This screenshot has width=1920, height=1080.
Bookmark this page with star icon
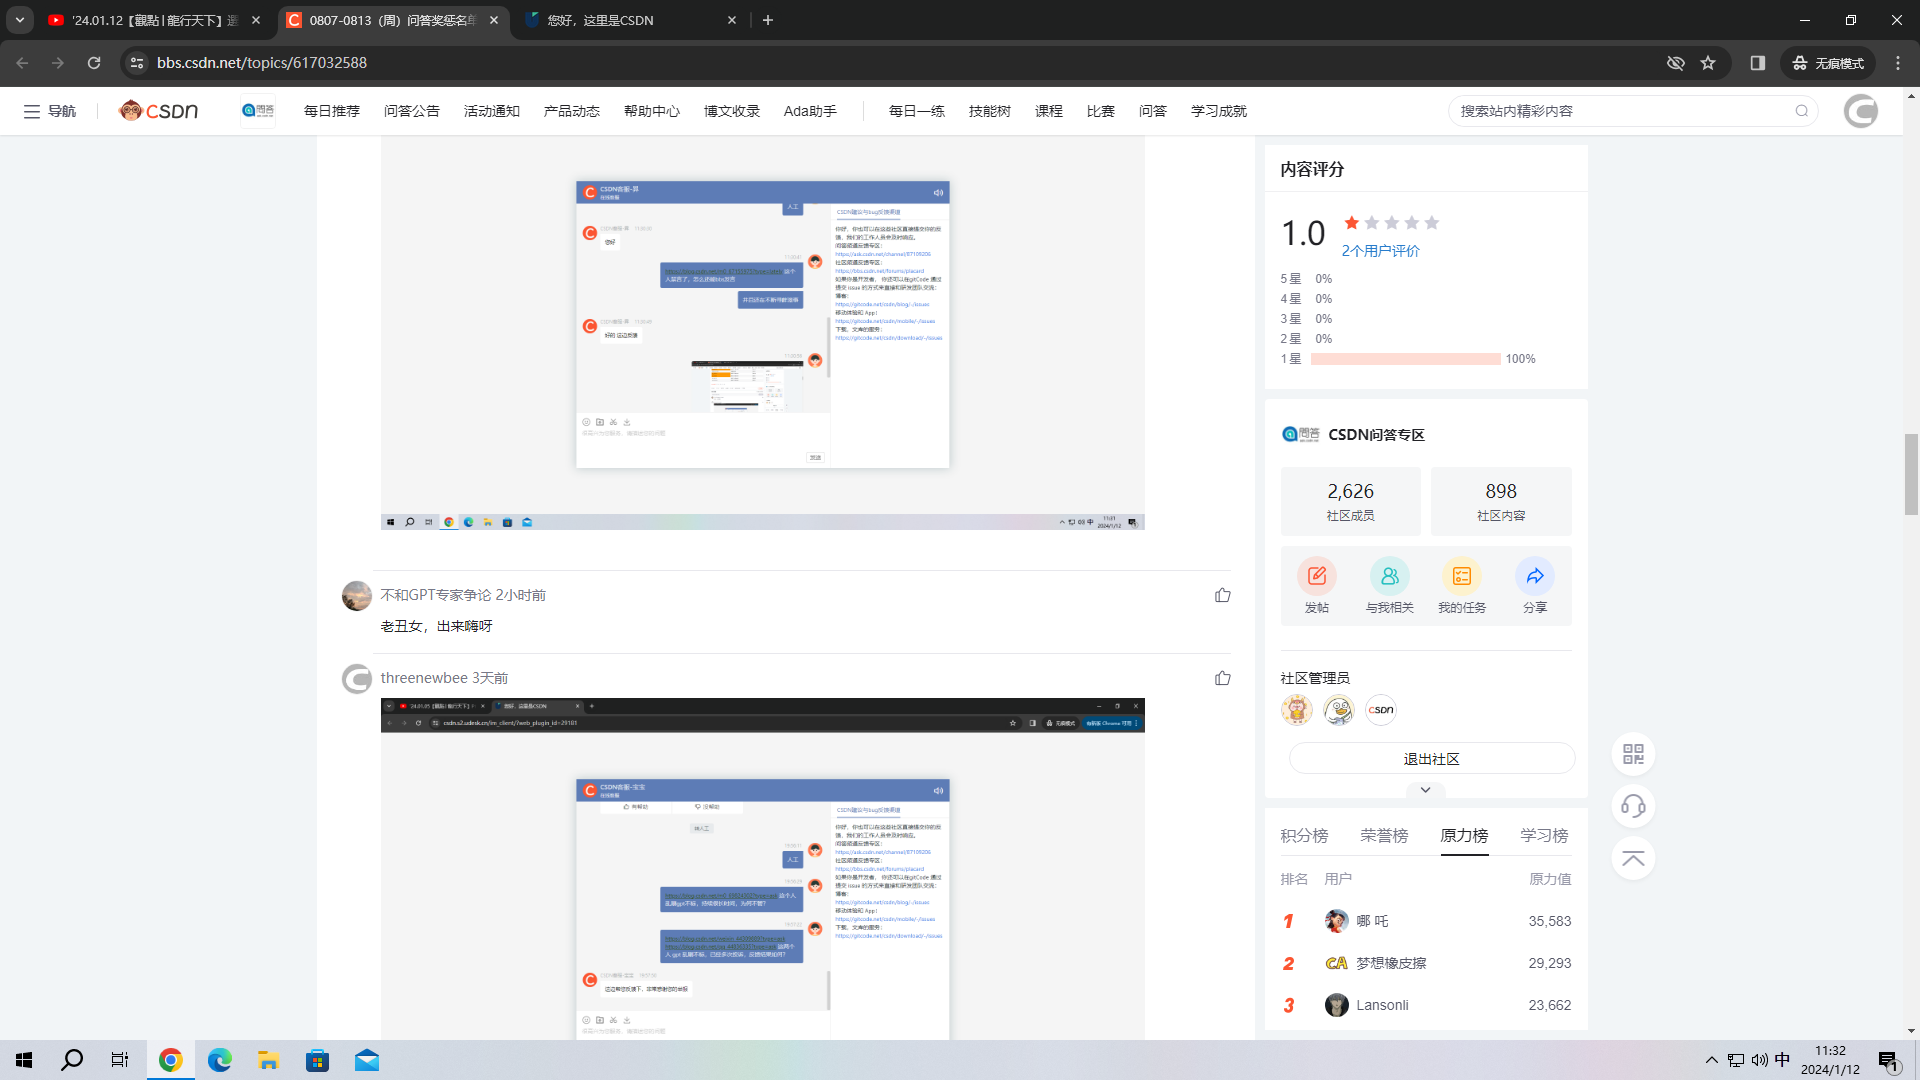tap(1708, 63)
